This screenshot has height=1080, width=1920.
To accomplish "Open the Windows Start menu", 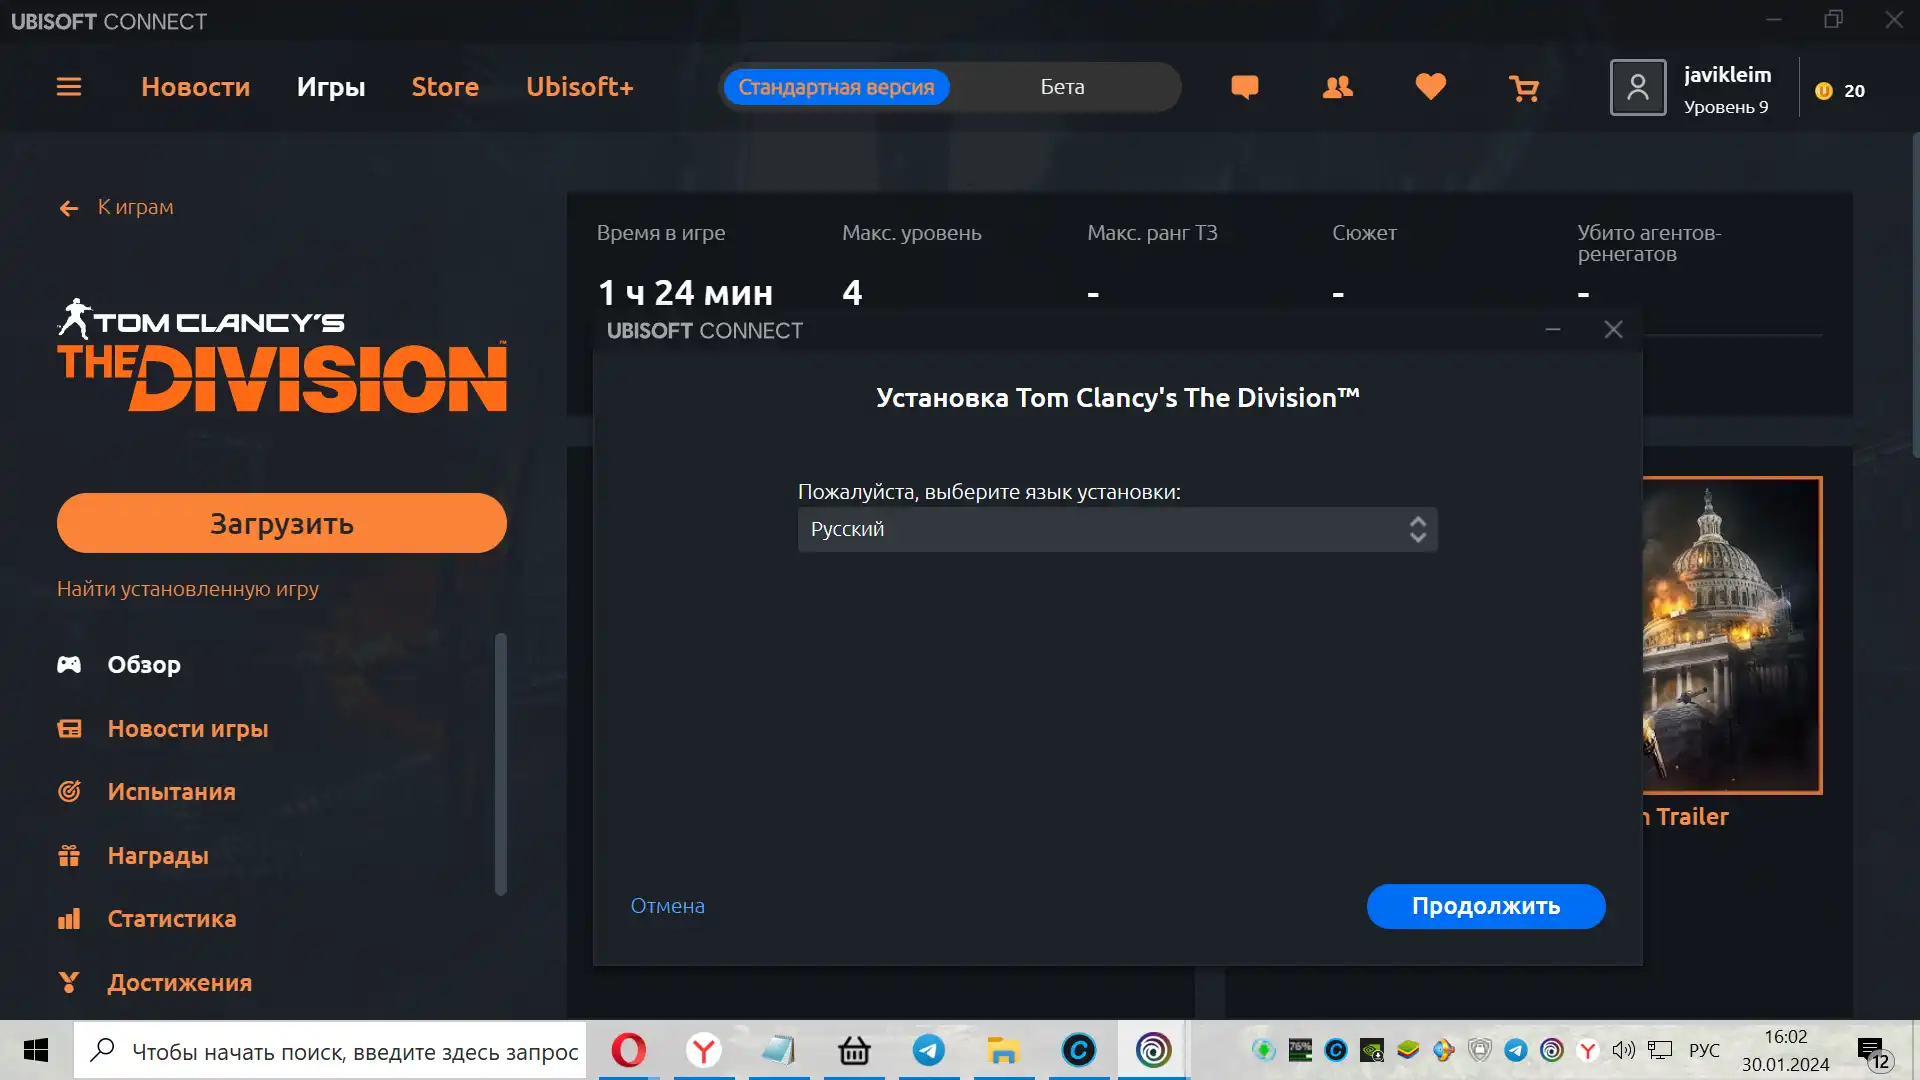I will click(36, 1050).
